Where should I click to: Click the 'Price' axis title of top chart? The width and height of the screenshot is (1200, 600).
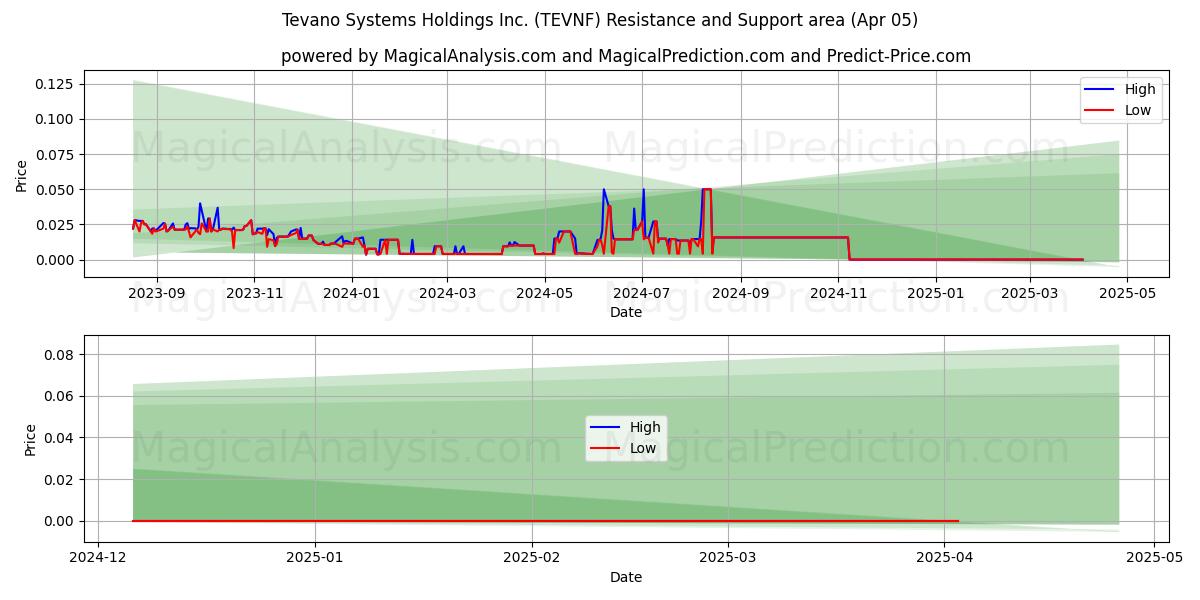22,174
